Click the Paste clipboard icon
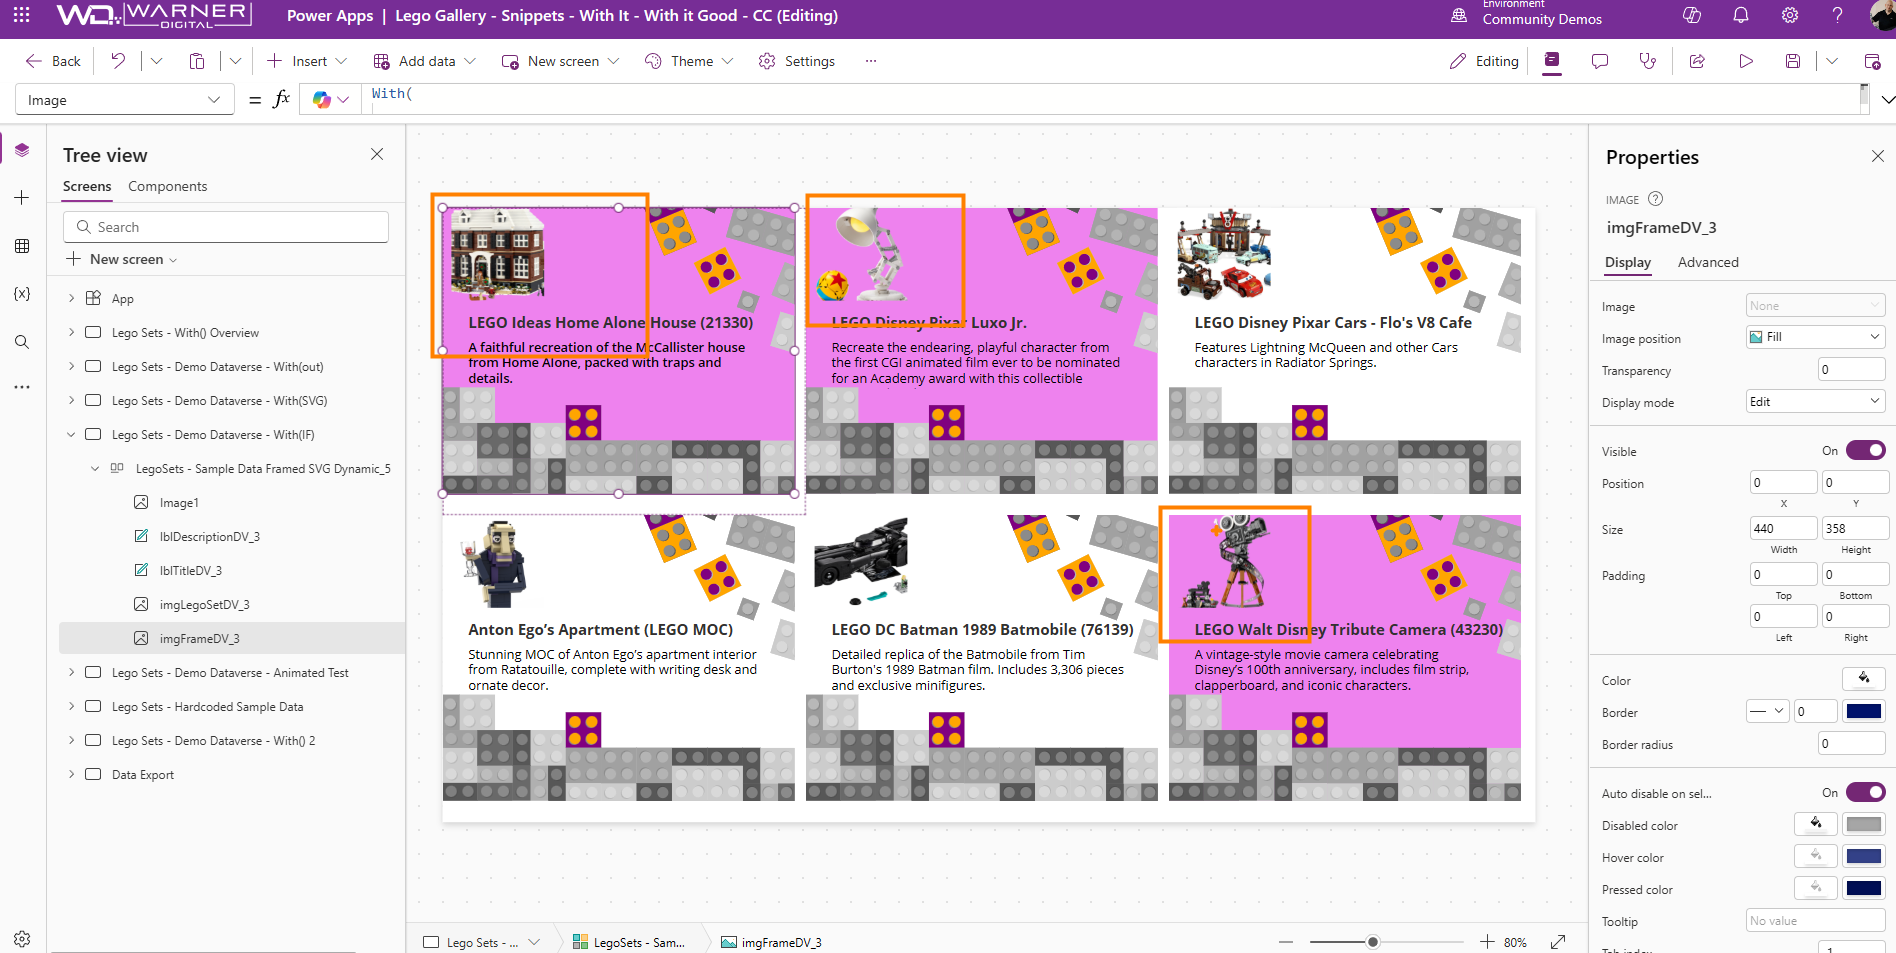The height and width of the screenshot is (953, 1896). pos(197,61)
